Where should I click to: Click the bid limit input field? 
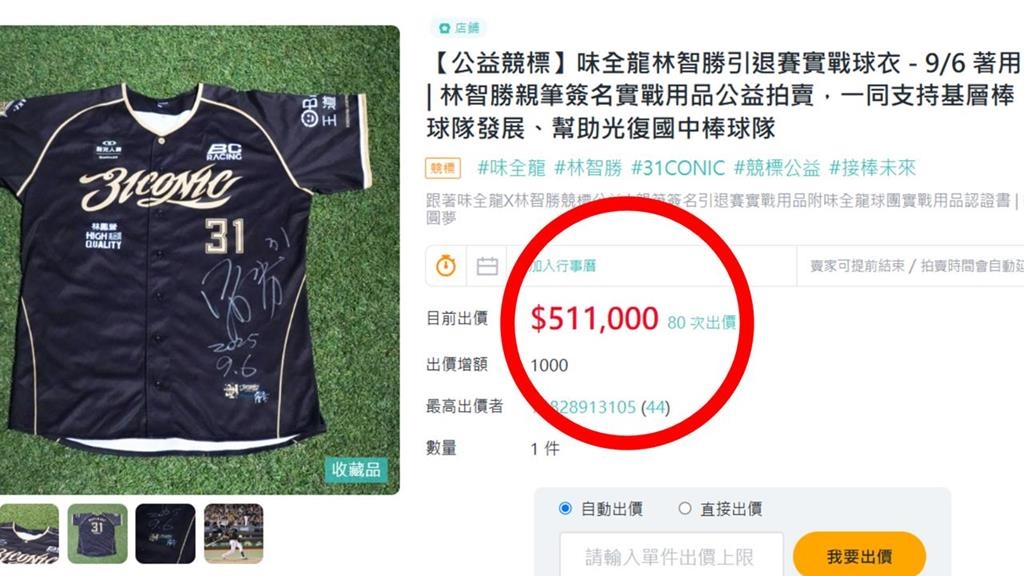click(671, 556)
